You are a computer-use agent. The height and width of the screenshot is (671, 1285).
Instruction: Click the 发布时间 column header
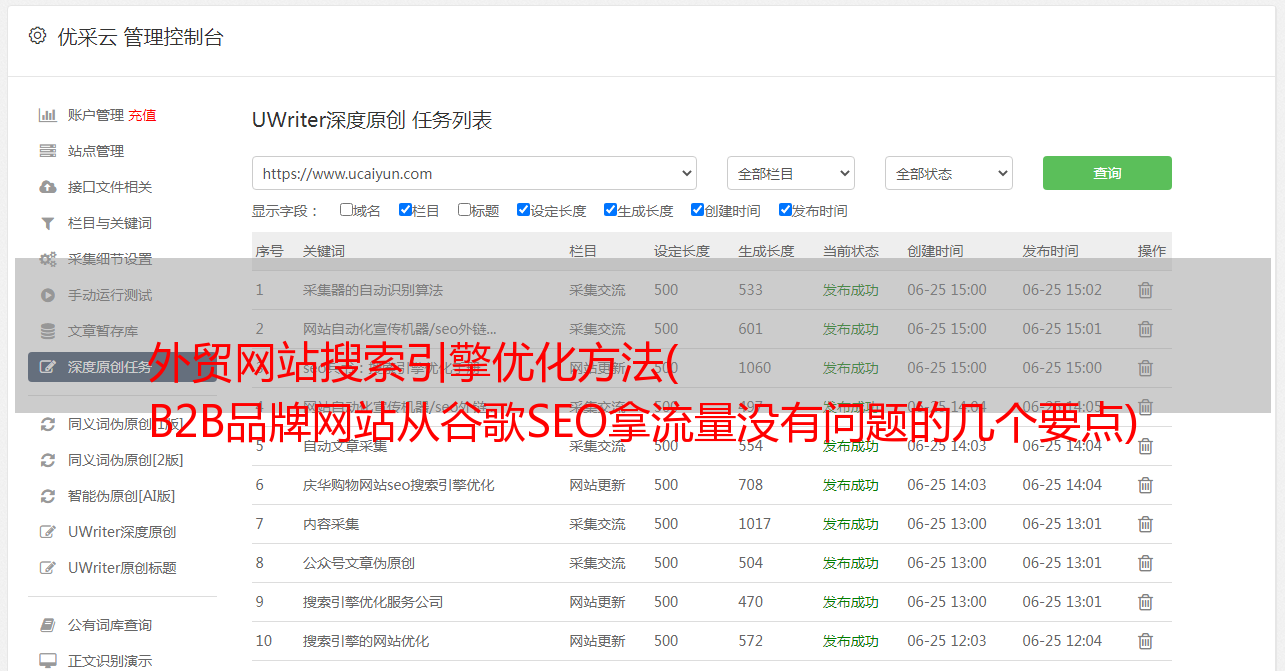(x=1050, y=251)
